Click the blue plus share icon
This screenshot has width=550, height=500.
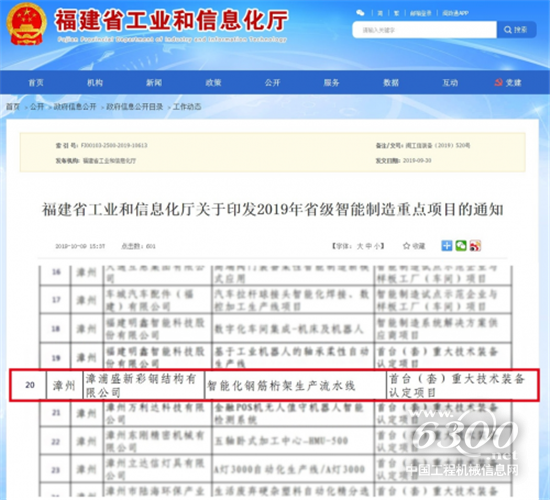click(x=447, y=246)
